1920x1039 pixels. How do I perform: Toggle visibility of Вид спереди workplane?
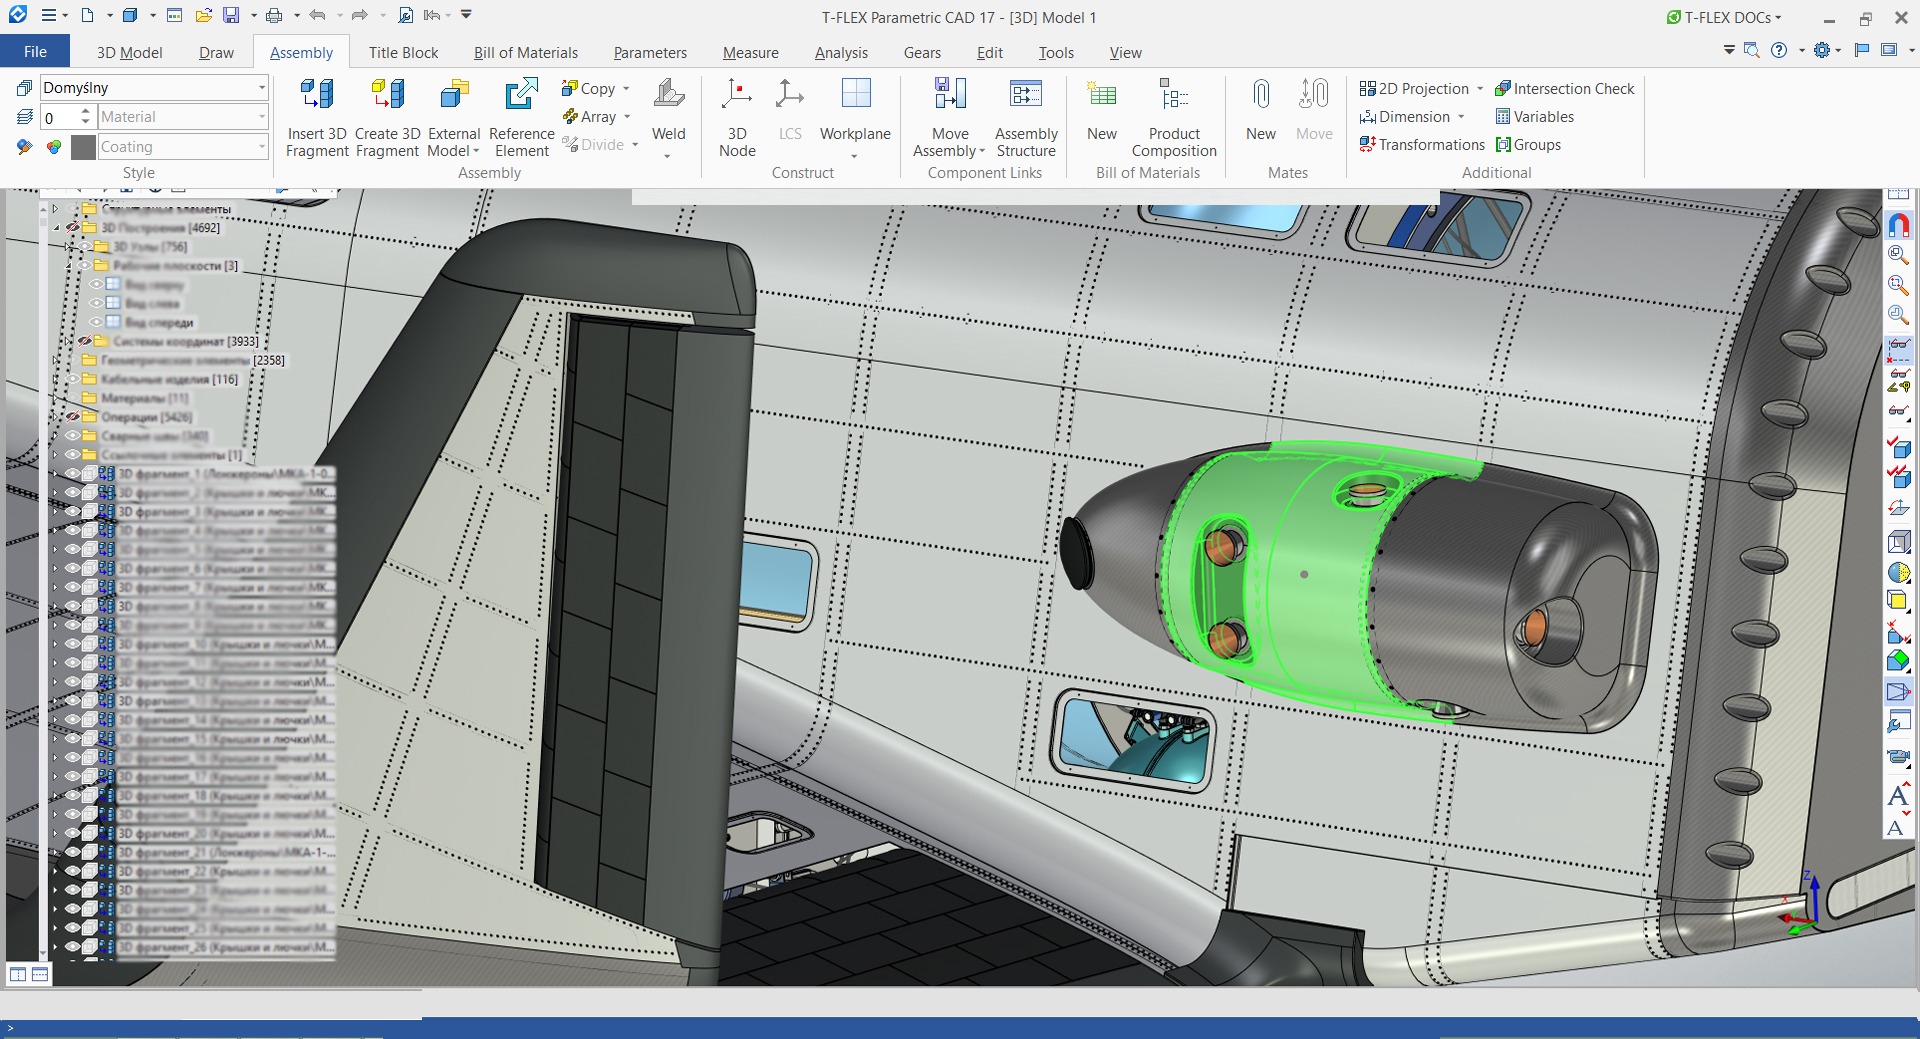click(97, 322)
